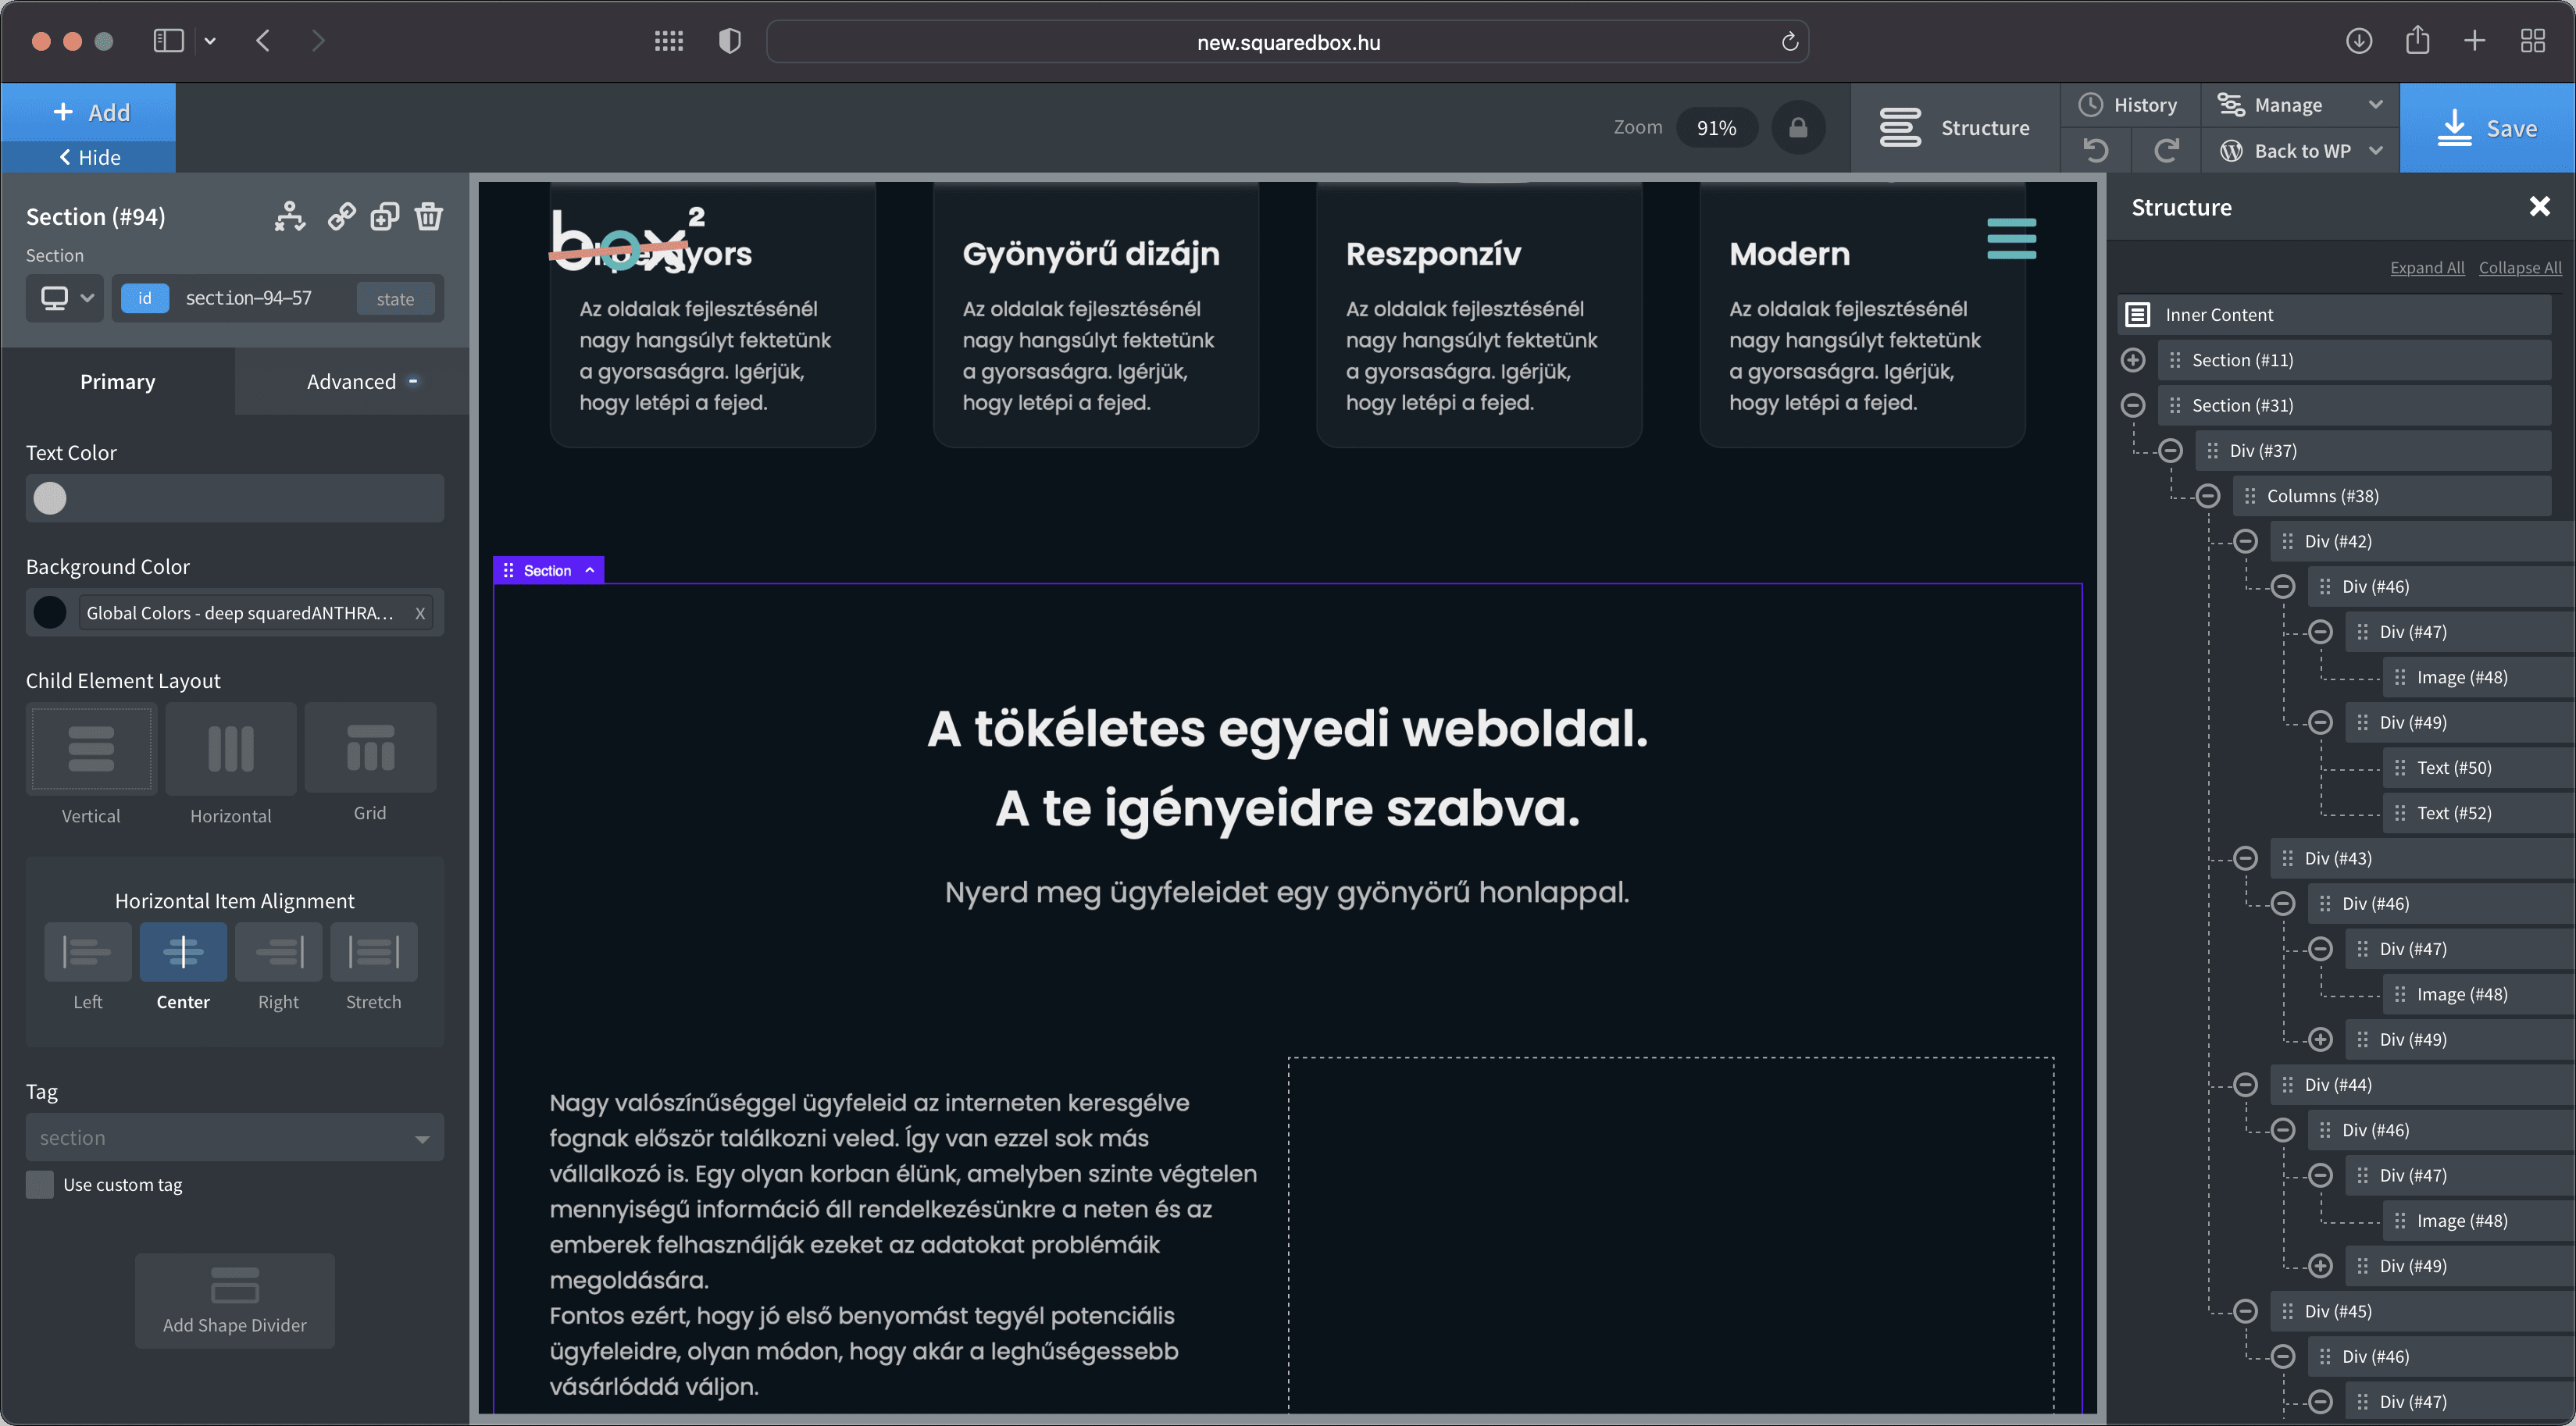Click the parent element hierarchy icon
The height and width of the screenshot is (1426, 2576).
click(x=289, y=216)
